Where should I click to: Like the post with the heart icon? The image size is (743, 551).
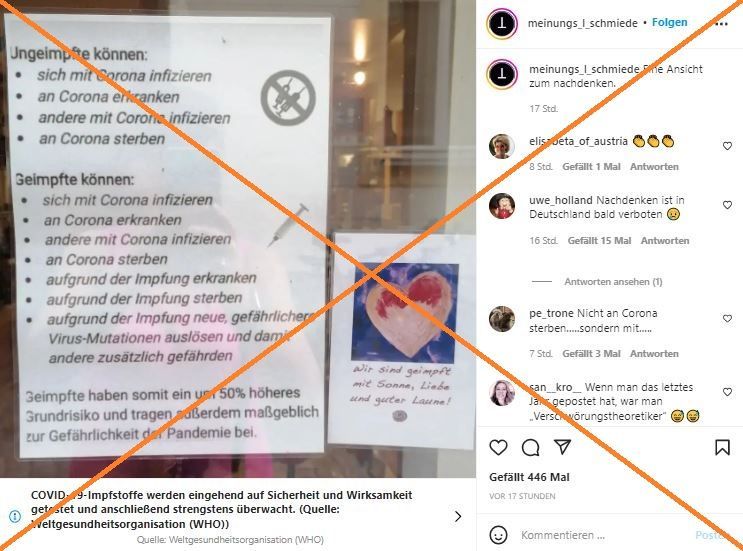pos(498,447)
